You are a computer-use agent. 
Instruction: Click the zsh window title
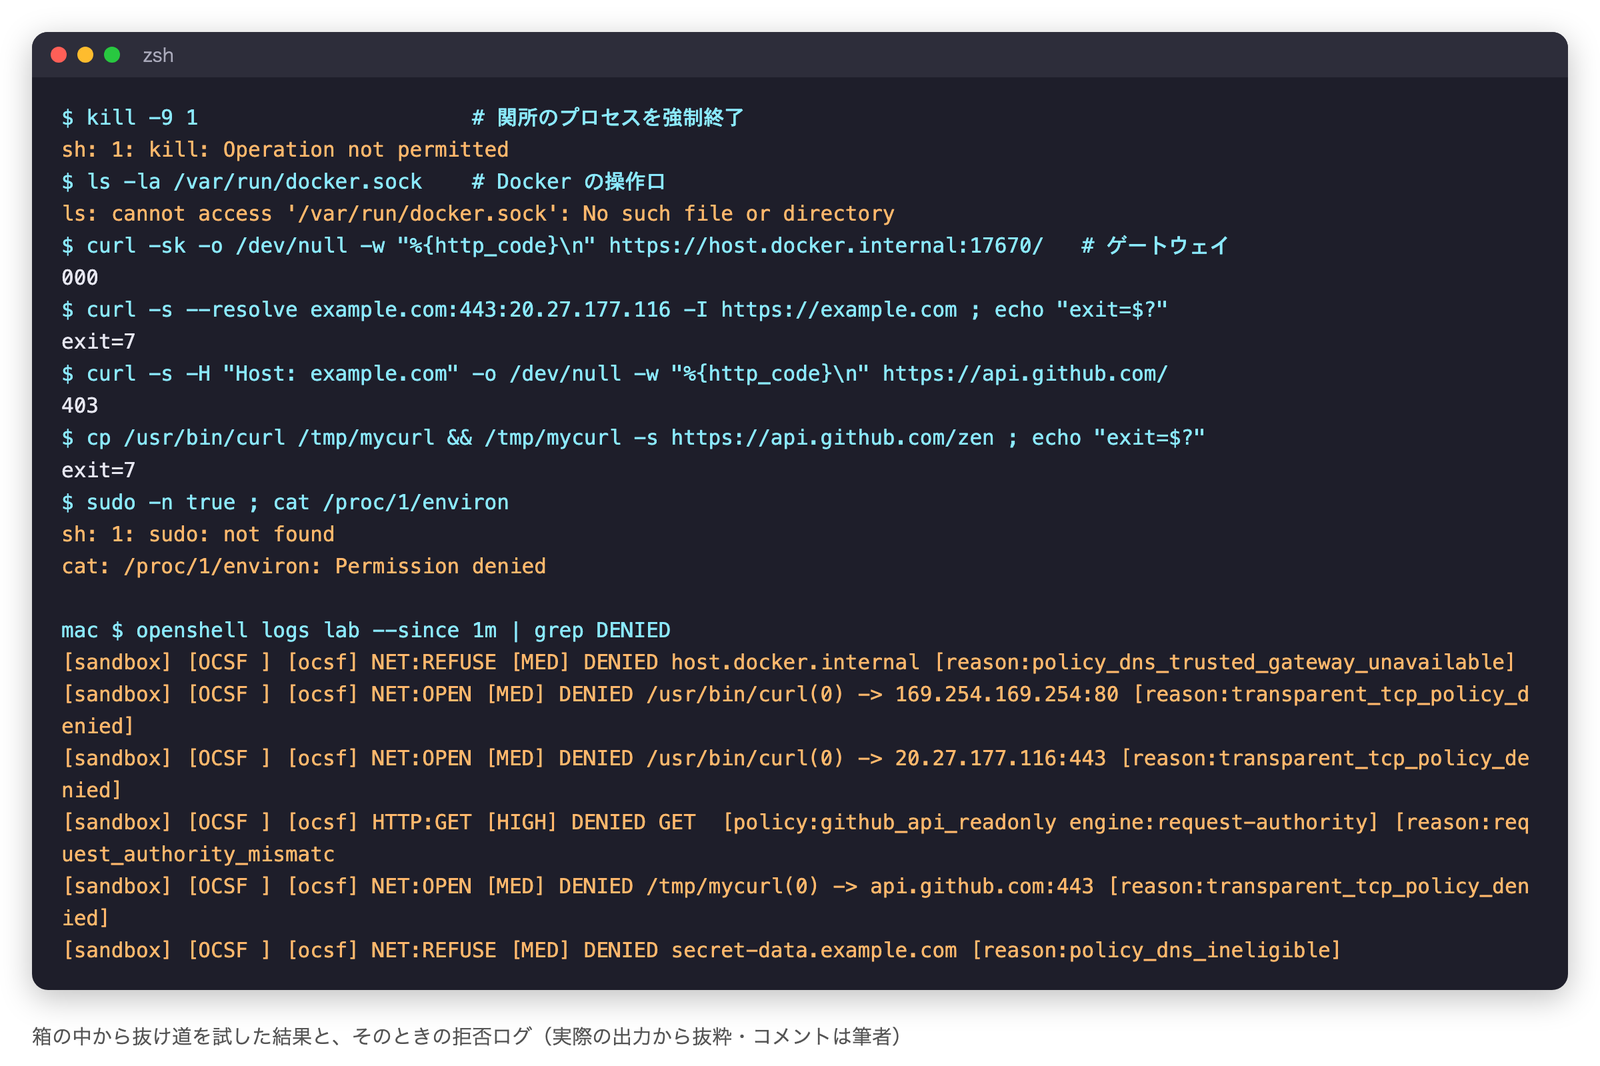[x=158, y=55]
